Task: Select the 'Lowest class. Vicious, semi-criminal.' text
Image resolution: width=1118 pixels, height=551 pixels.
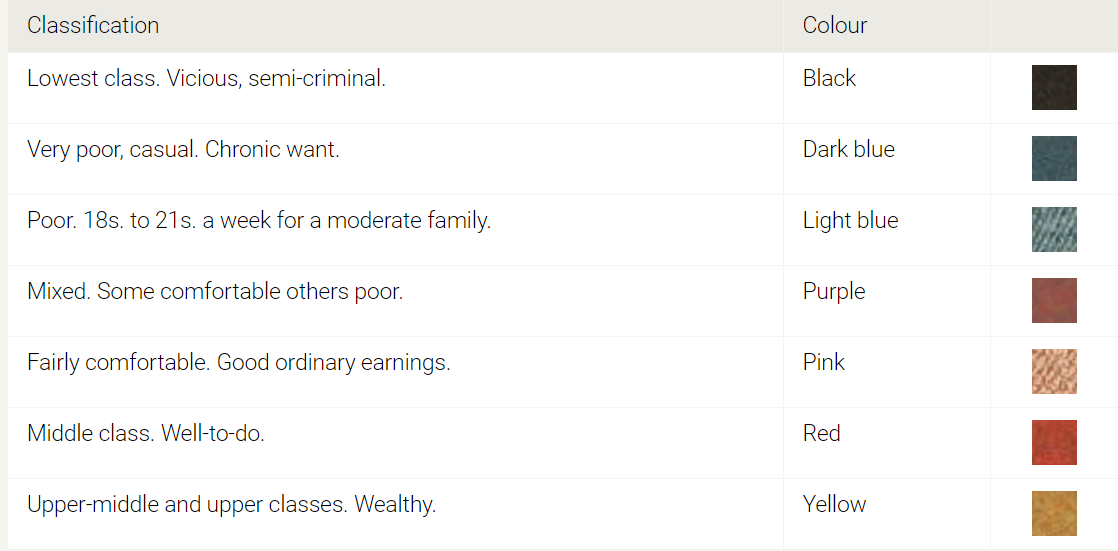Action: (x=206, y=78)
